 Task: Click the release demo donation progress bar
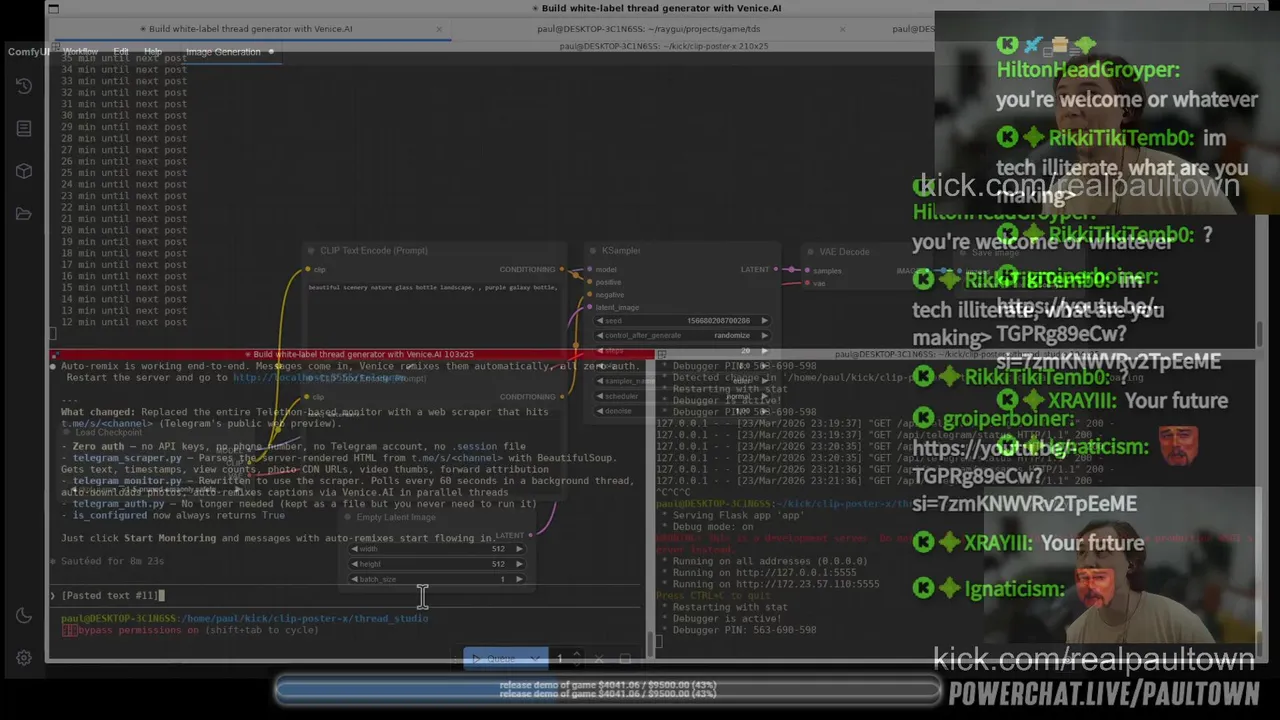pos(608,689)
